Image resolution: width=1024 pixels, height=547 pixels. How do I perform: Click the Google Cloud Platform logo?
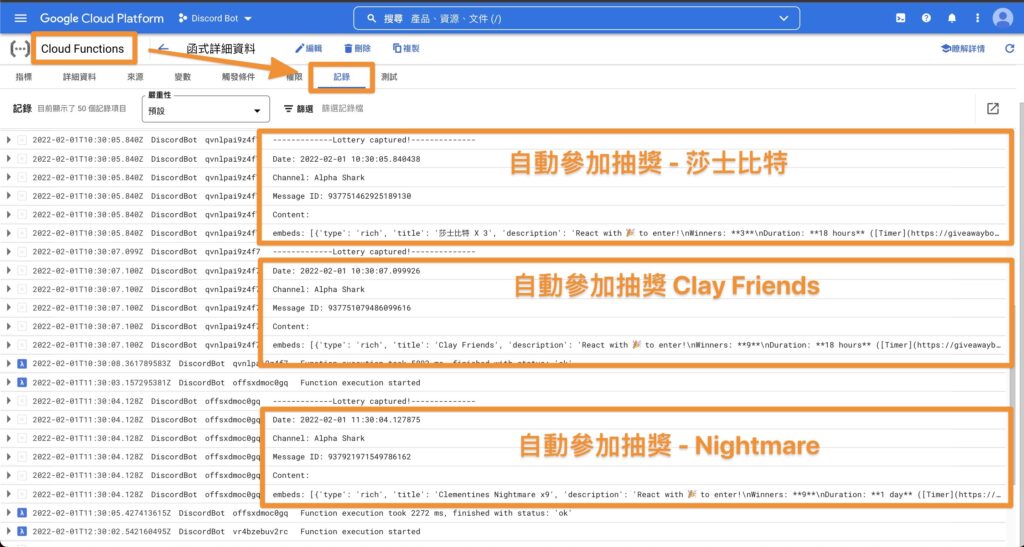(102, 18)
